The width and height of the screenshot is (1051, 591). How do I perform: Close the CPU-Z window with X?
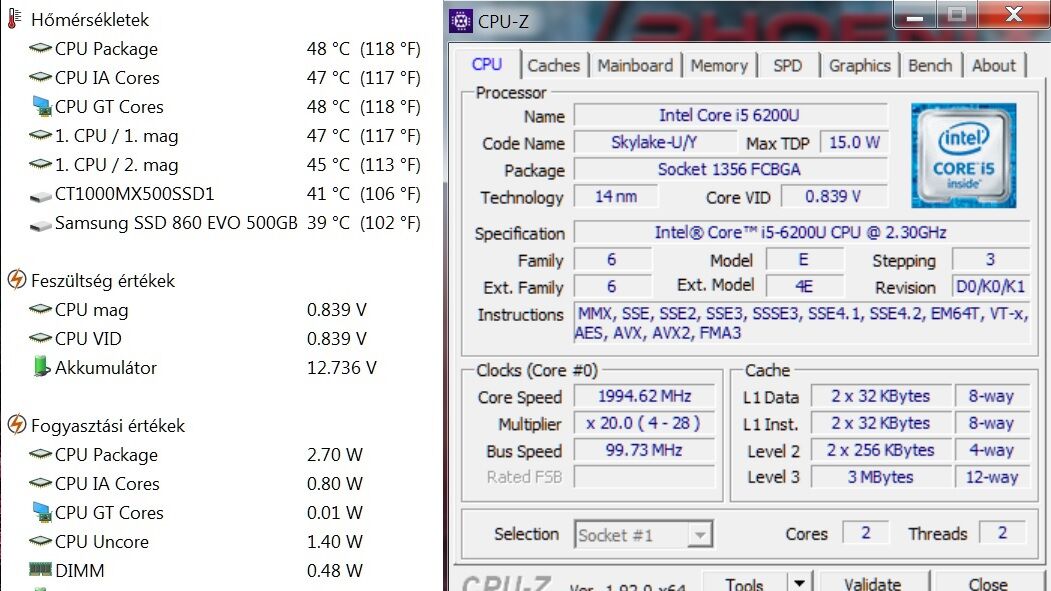1013,15
